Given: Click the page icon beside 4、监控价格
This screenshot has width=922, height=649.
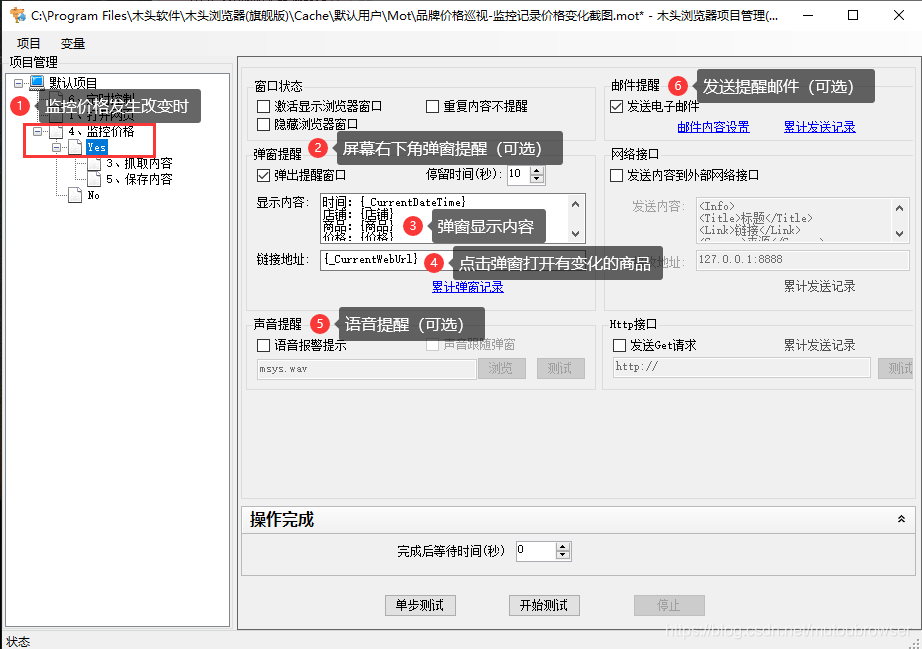Looking at the screenshot, I should point(56,132).
